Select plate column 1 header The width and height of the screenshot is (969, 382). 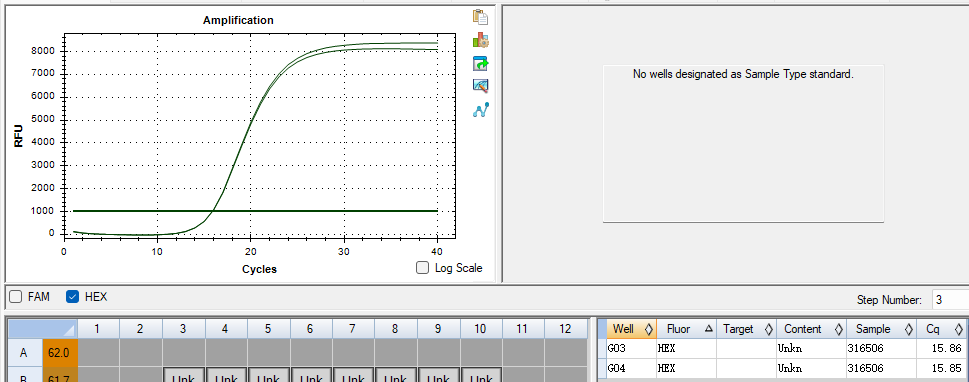[x=98, y=329]
